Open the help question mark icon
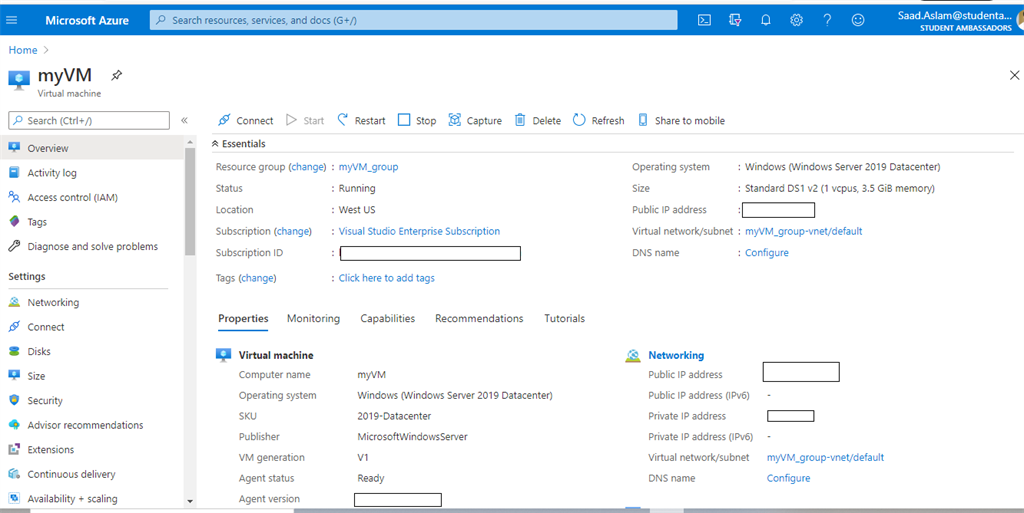Viewport: 1024px width, 513px height. 827,20
